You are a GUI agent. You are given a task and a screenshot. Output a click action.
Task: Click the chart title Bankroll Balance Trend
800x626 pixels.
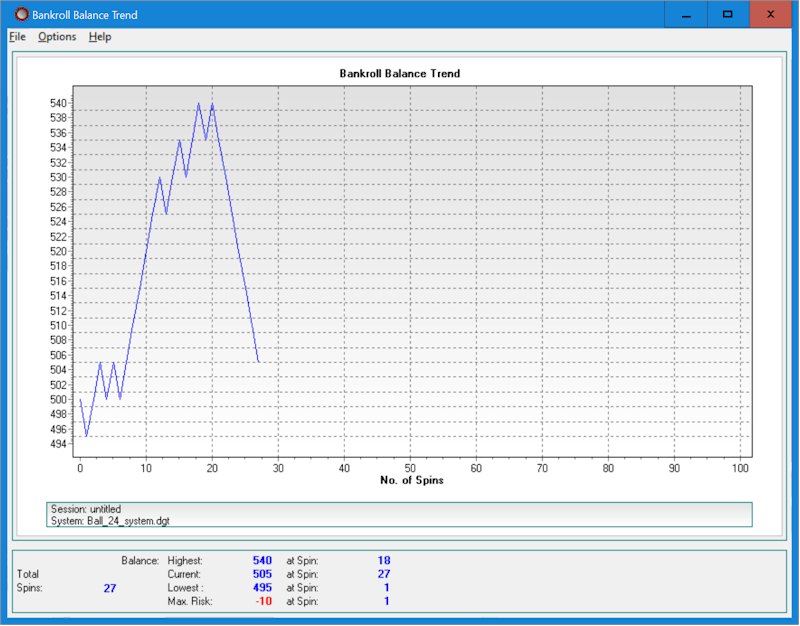tap(400, 73)
